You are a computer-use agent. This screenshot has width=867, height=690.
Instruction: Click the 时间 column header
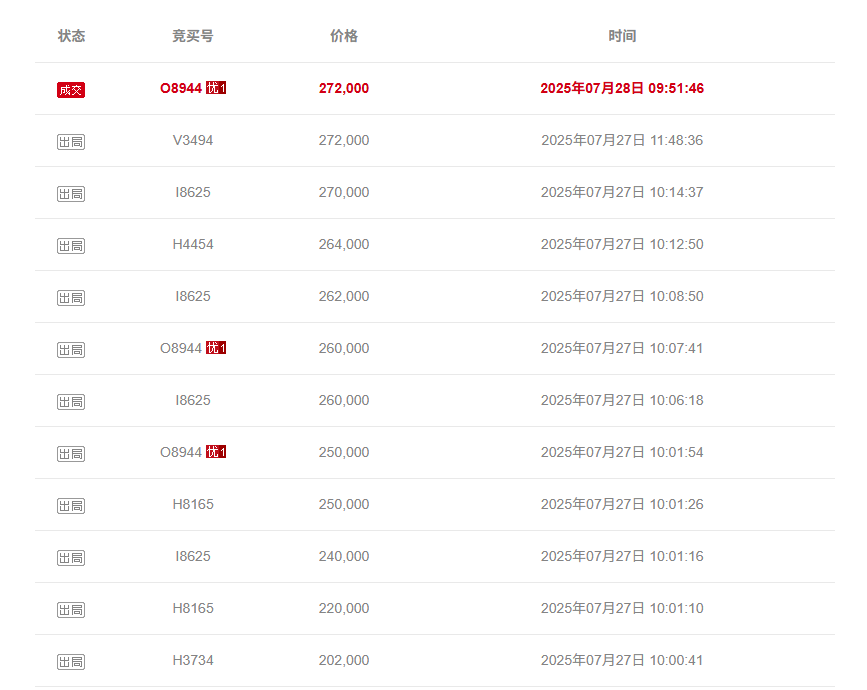pyautogui.click(x=622, y=36)
